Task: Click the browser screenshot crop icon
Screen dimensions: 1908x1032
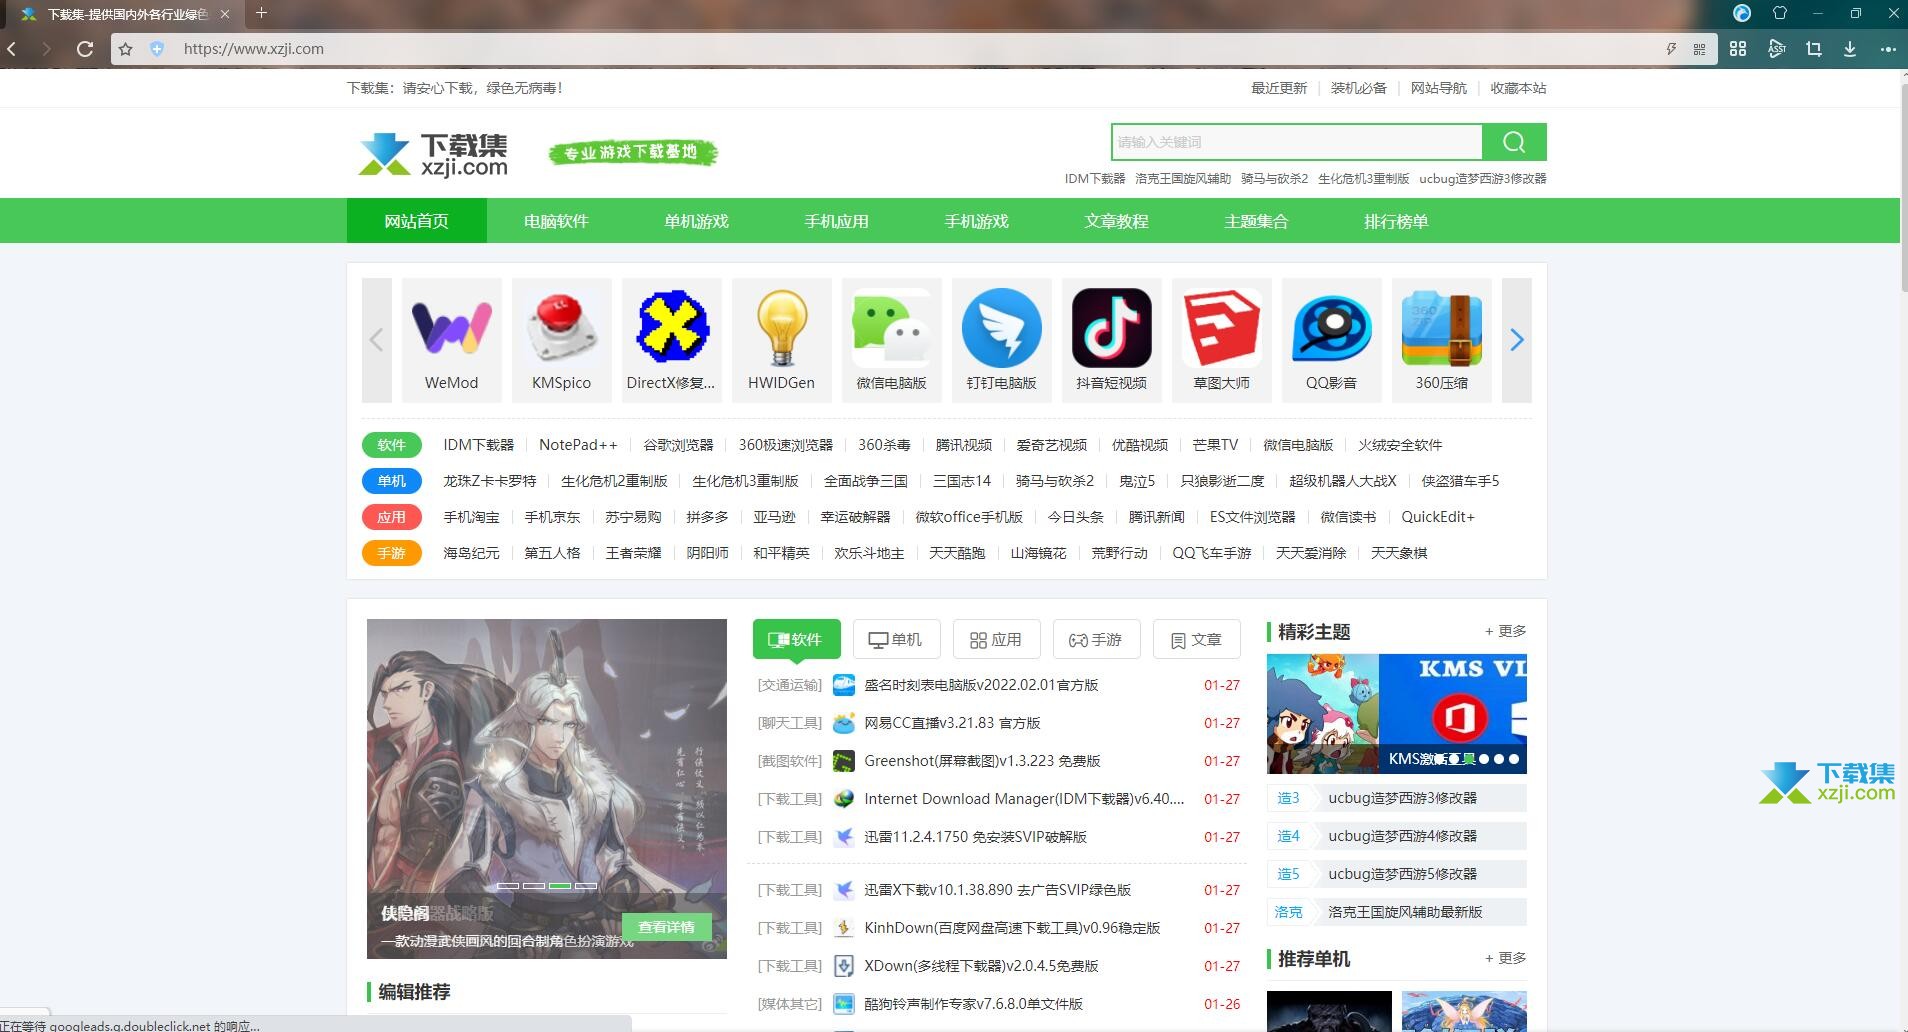Action: (x=1813, y=49)
